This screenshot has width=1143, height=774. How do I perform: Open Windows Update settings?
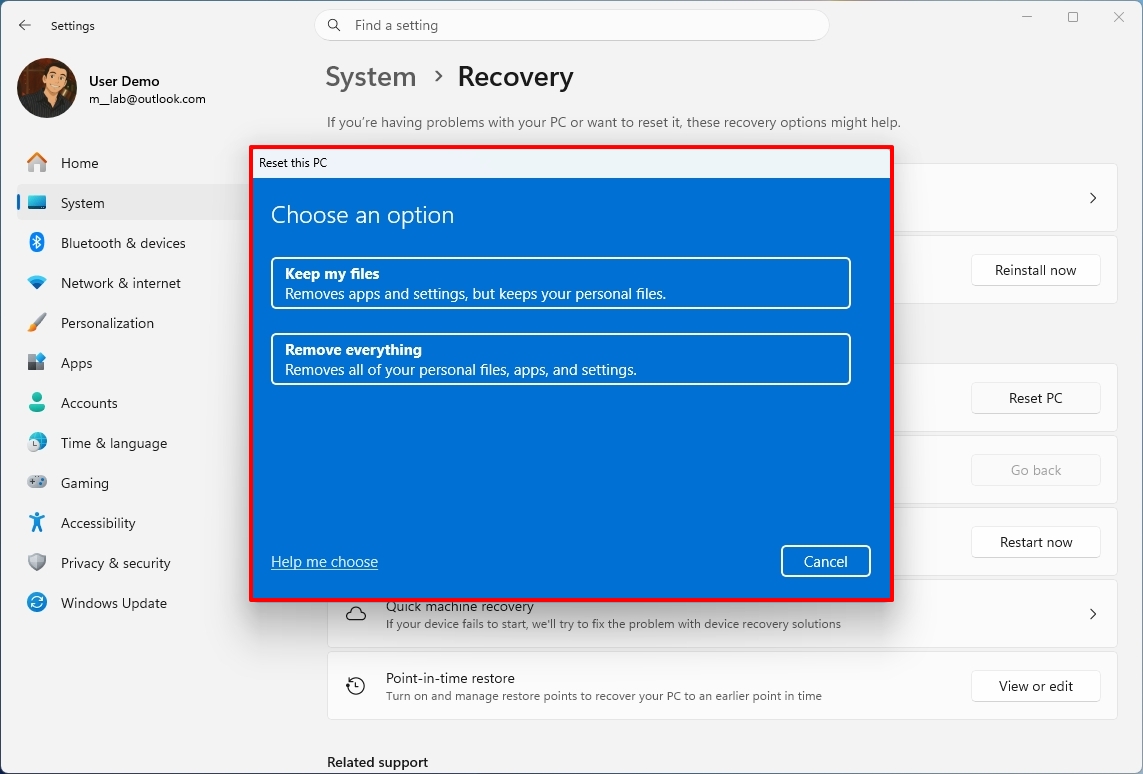(x=133, y=603)
